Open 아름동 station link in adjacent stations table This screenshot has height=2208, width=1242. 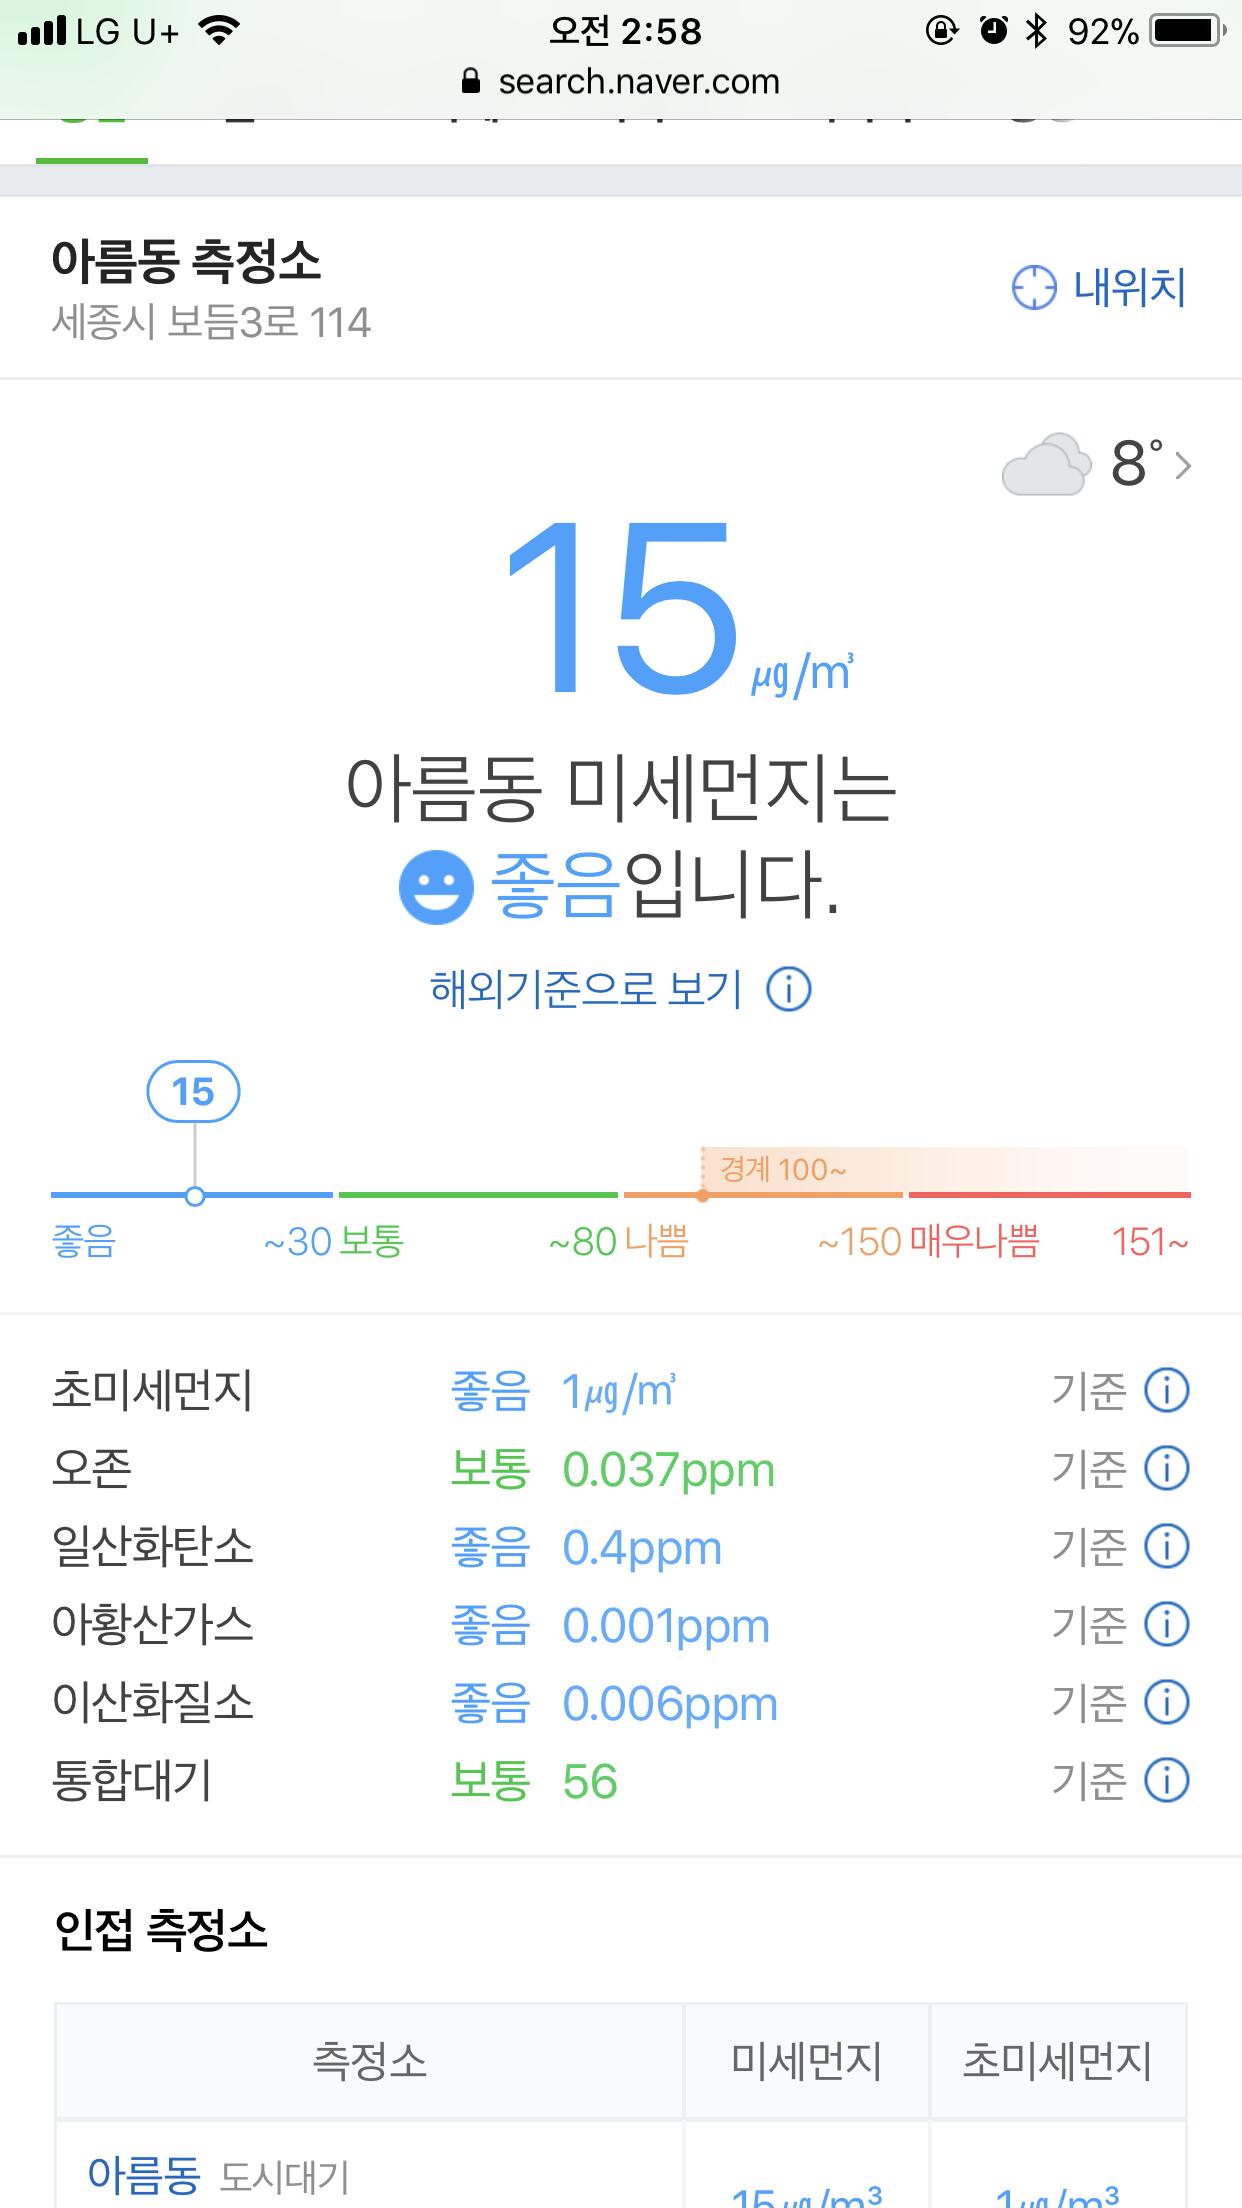[x=144, y=2174]
